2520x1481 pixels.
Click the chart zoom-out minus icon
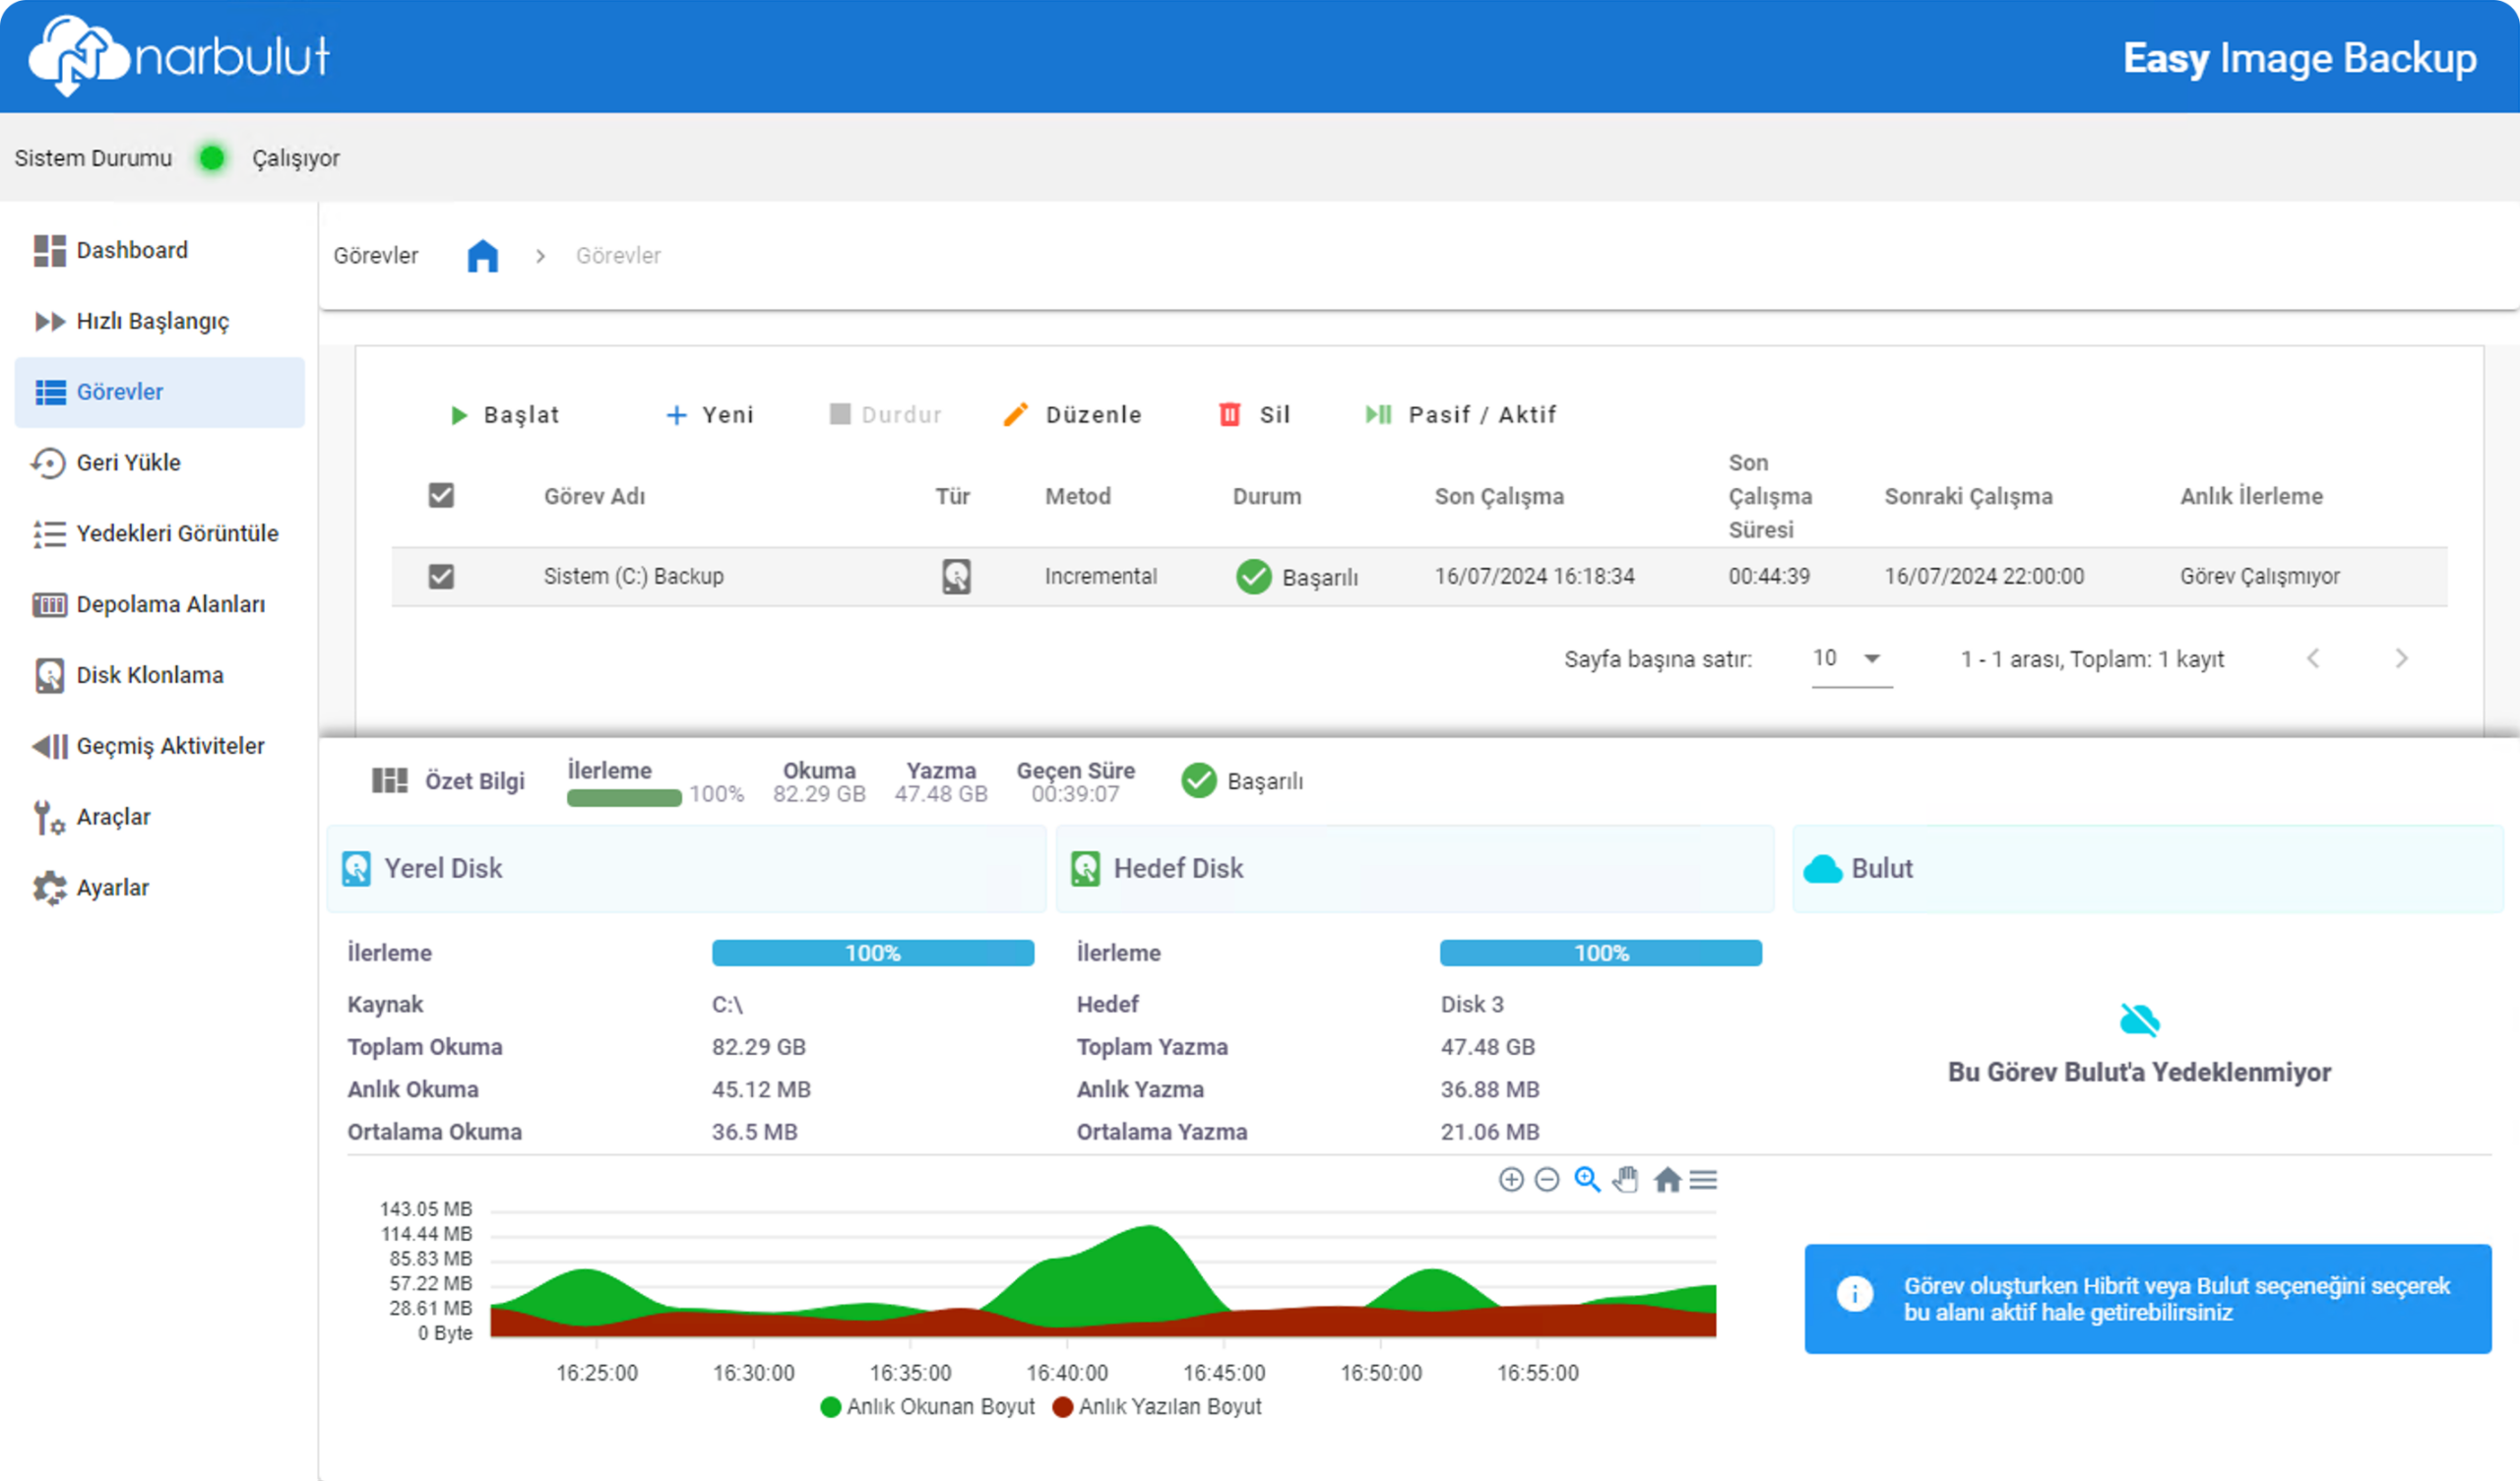click(1546, 1180)
